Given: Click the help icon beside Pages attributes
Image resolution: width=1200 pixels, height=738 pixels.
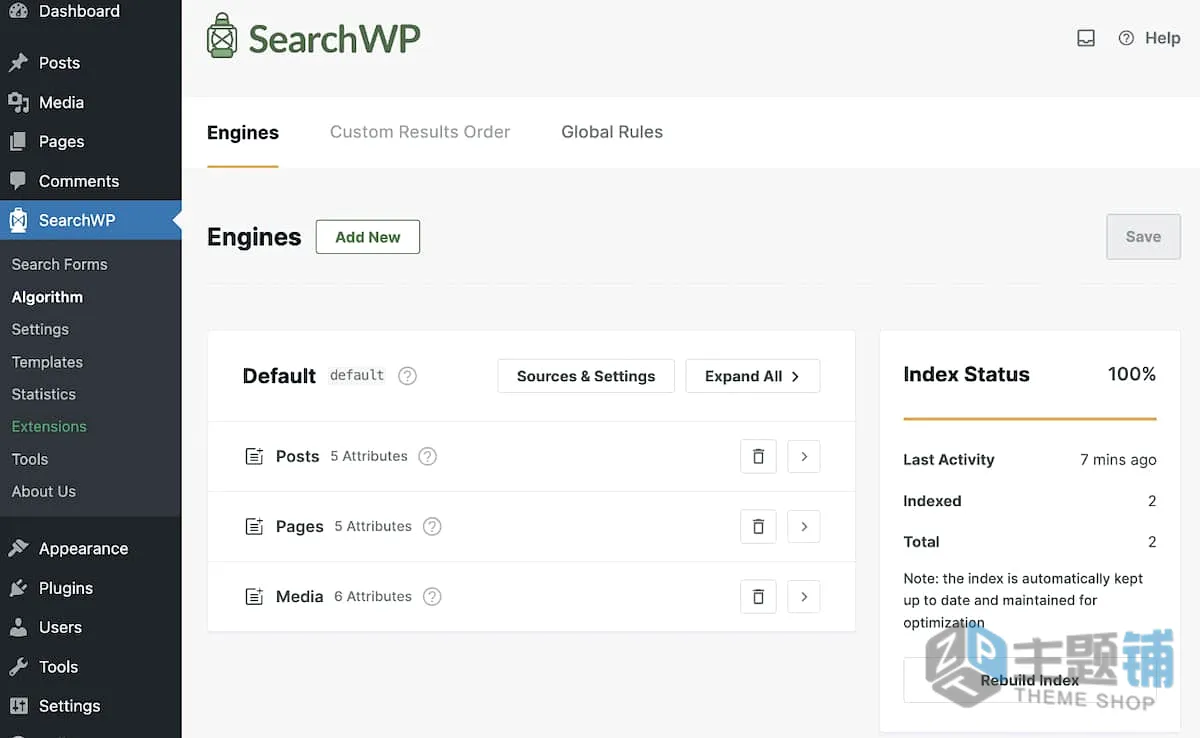Looking at the screenshot, I should [432, 526].
